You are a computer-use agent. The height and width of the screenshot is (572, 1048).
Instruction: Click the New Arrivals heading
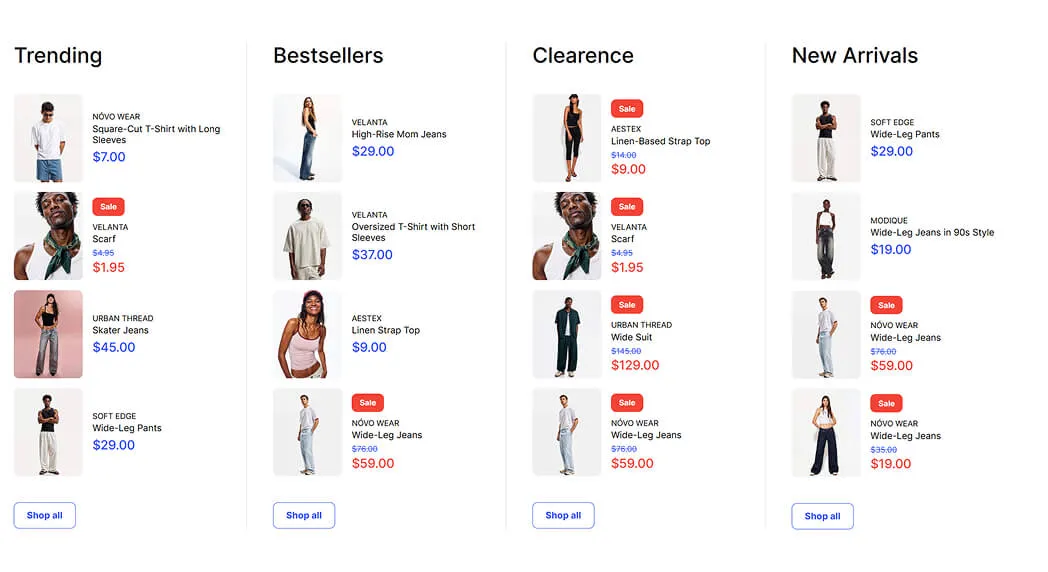(x=854, y=56)
